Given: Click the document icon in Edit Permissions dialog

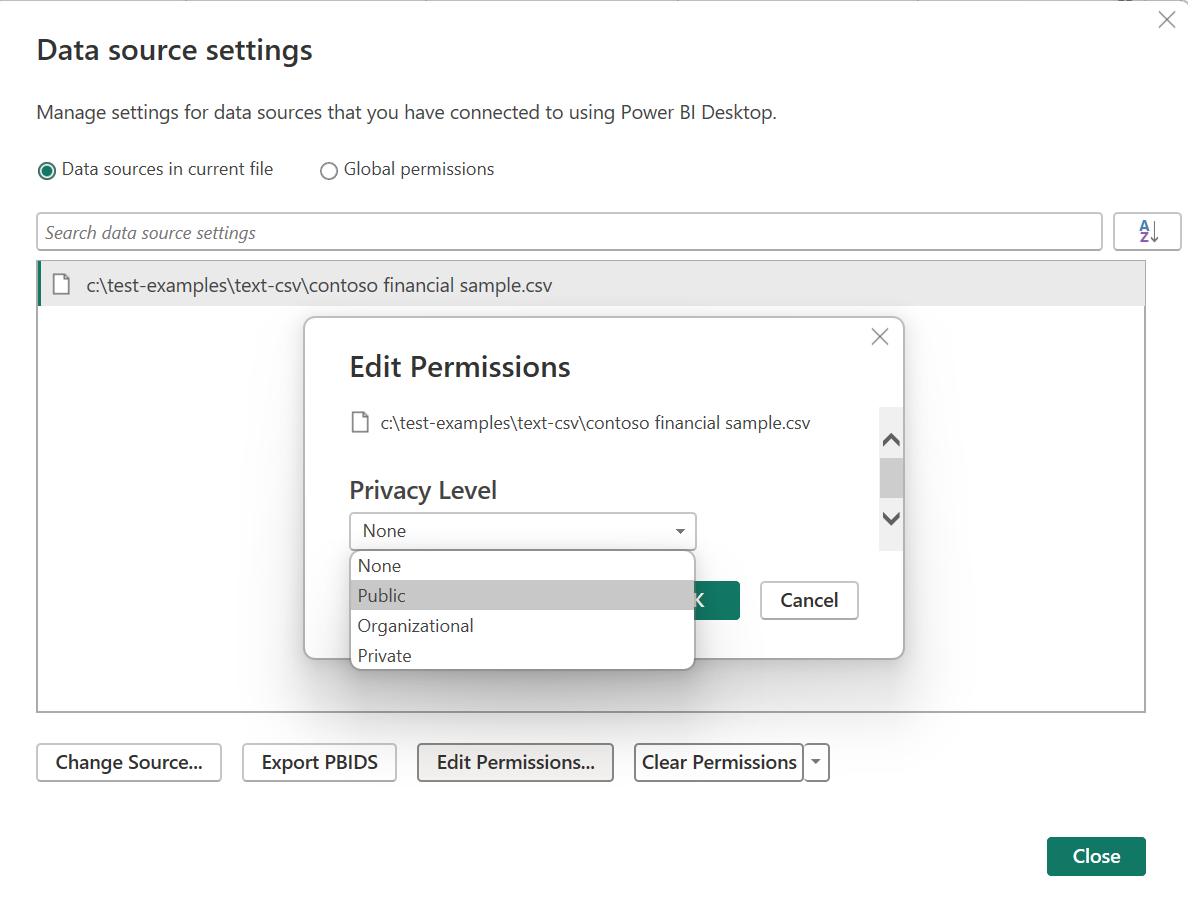Looking at the screenshot, I should click(x=360, y=422).
